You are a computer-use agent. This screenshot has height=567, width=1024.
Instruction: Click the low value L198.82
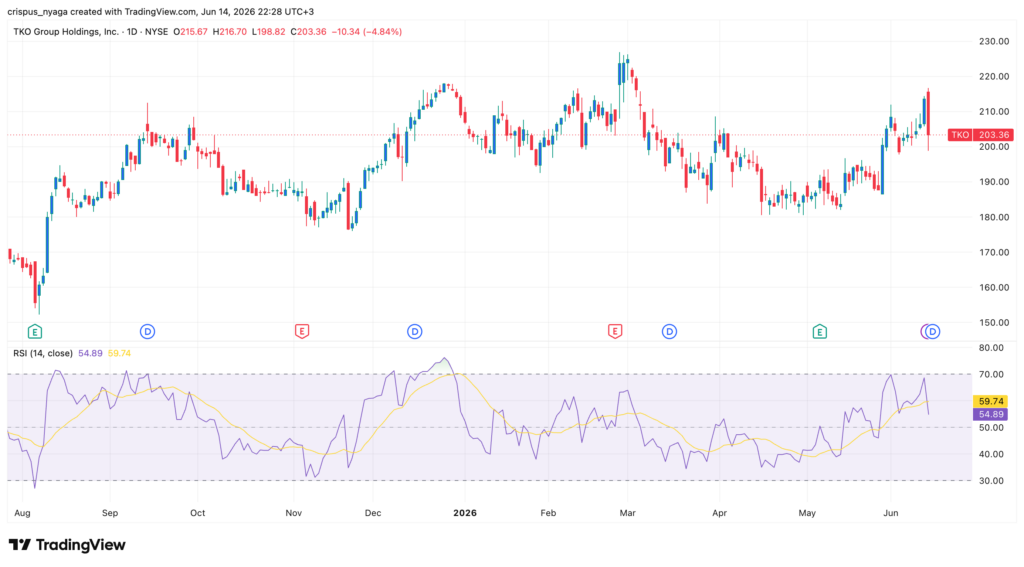coord(268,31)
